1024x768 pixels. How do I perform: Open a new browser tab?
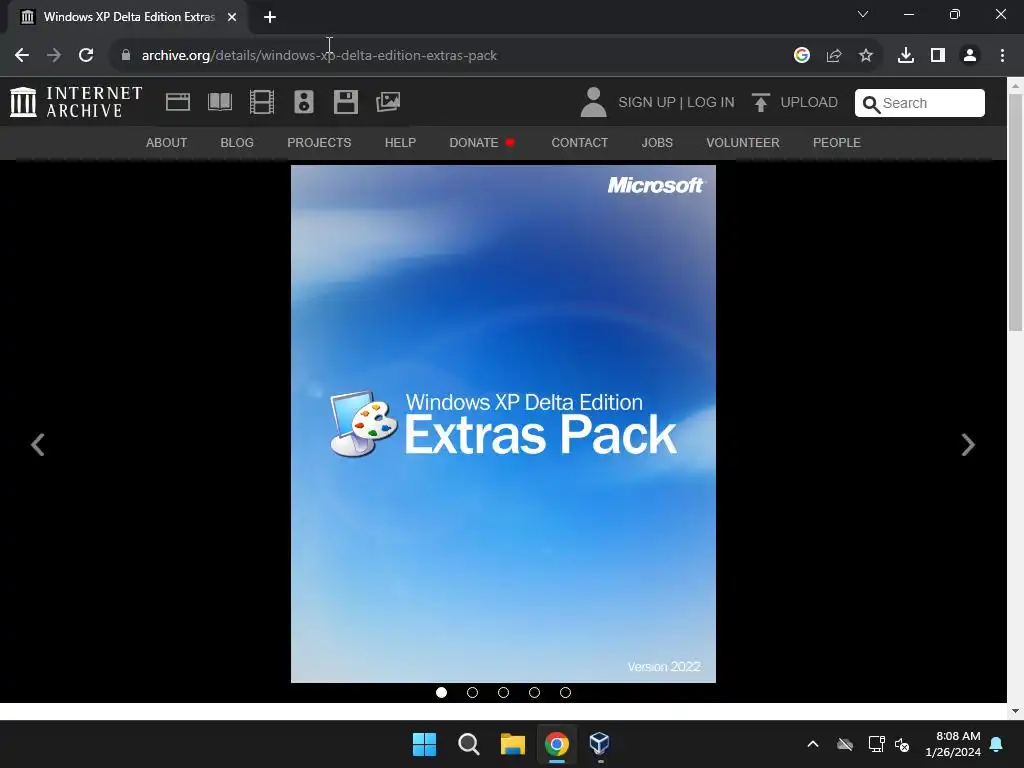pos(270,17)
